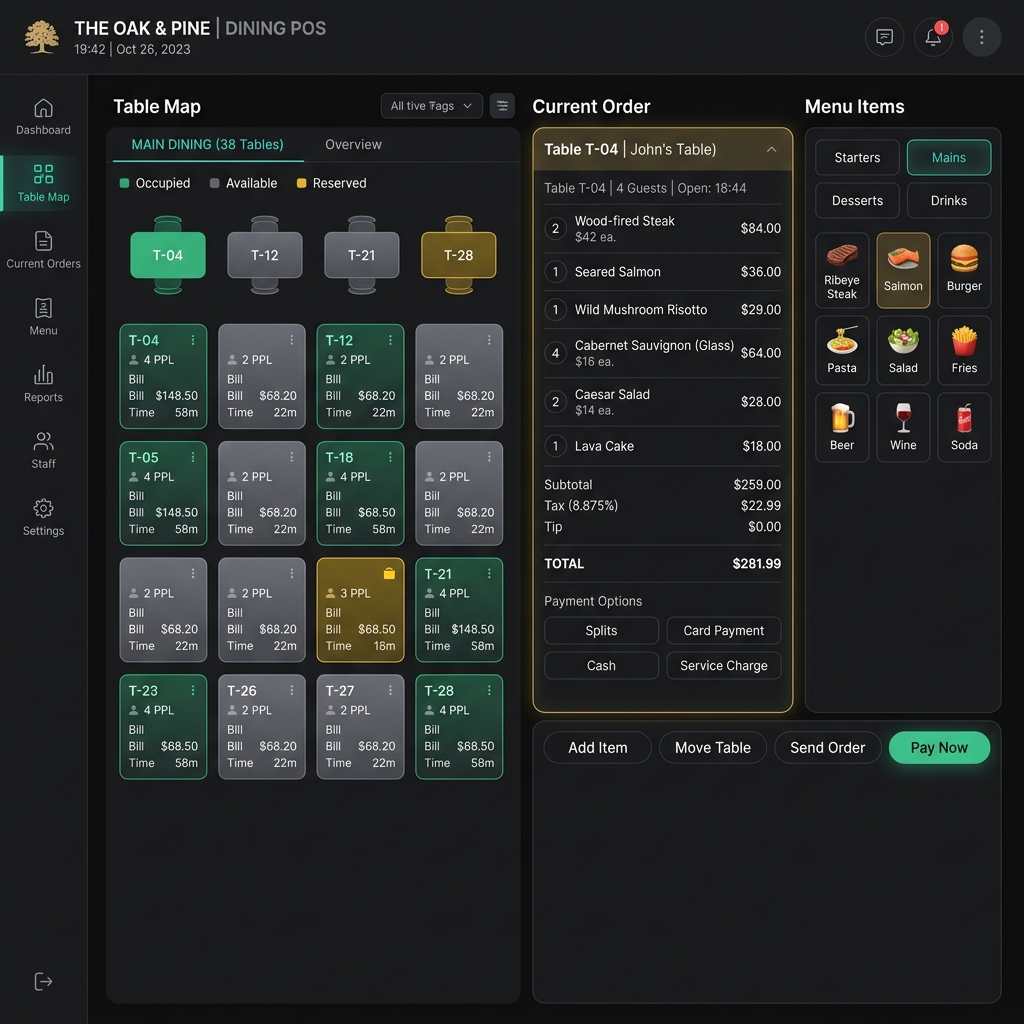Click the logout icon in sidebar
The image size is (1024, 1024).
click(x=43, y=981)
